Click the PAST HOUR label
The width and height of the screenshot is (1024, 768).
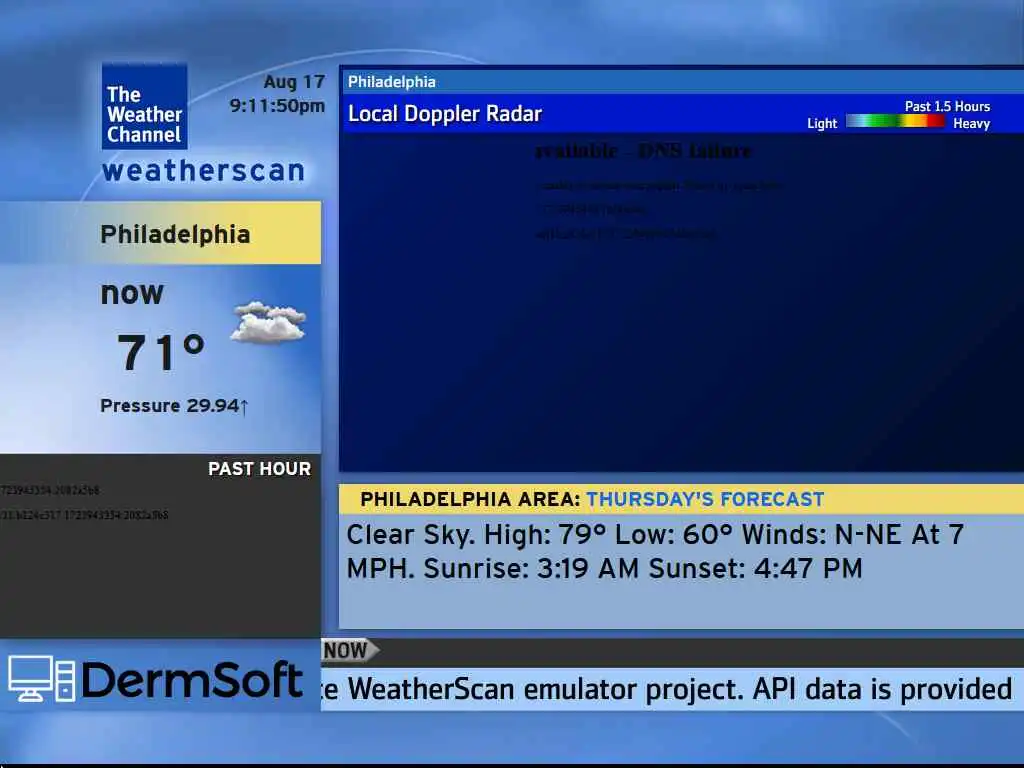click(x=259, y=469)
